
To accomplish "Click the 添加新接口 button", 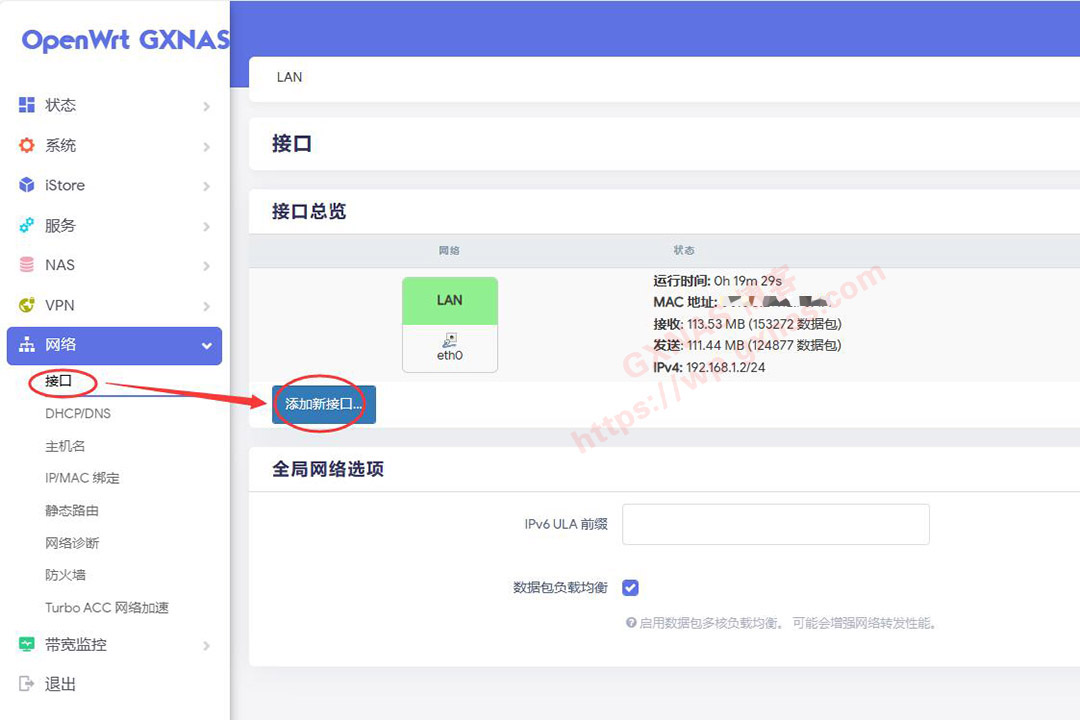I will click(x=323, y=404).
